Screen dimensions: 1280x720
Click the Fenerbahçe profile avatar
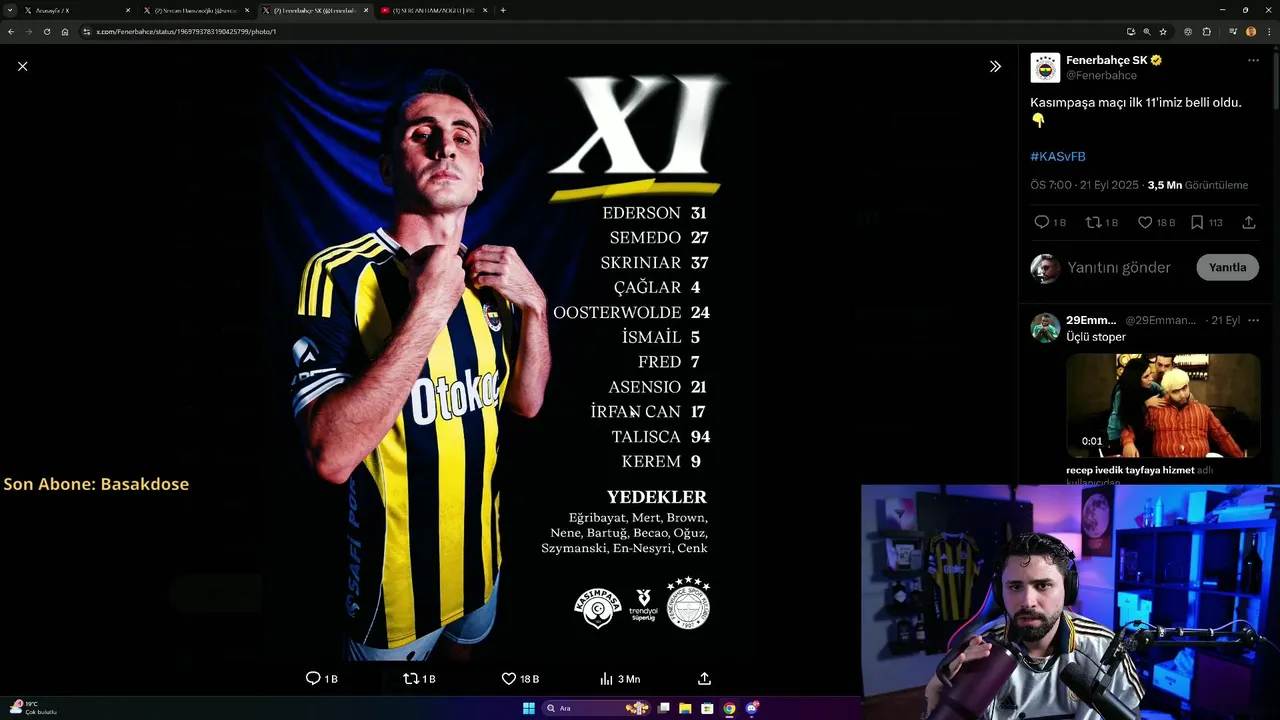coord(1045,67)
